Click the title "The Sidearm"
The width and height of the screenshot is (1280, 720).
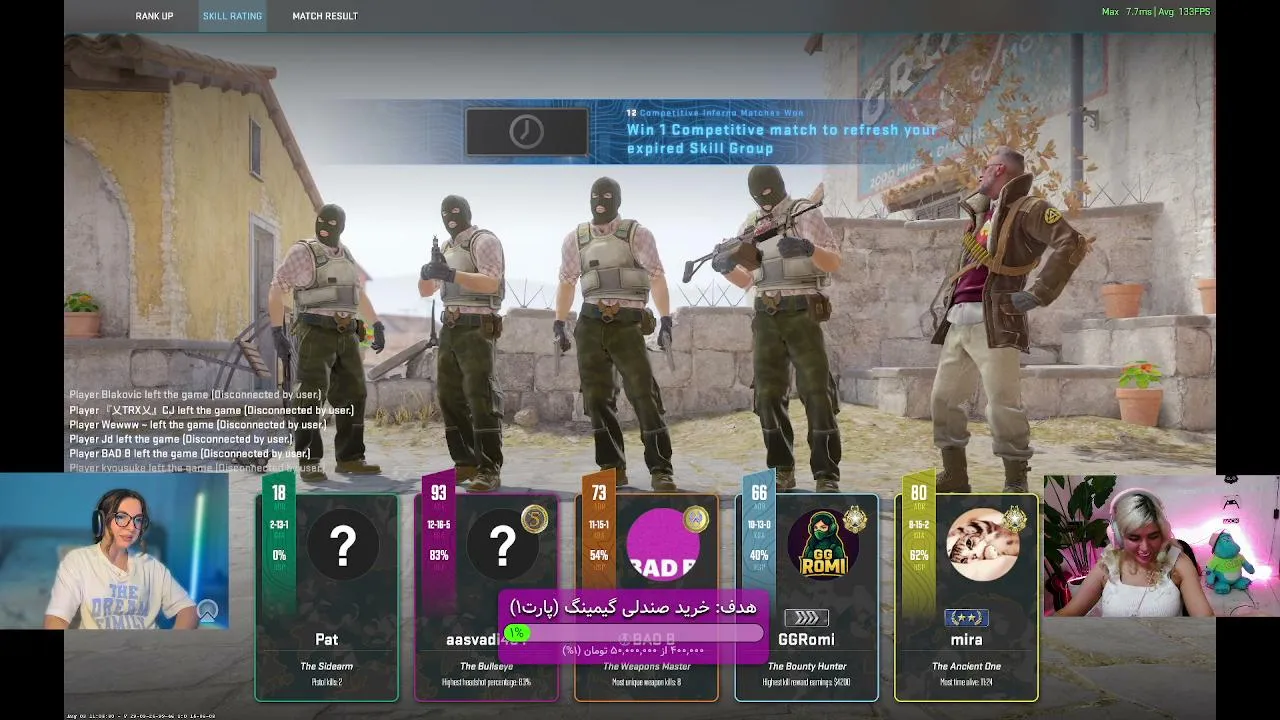point(326,666)
